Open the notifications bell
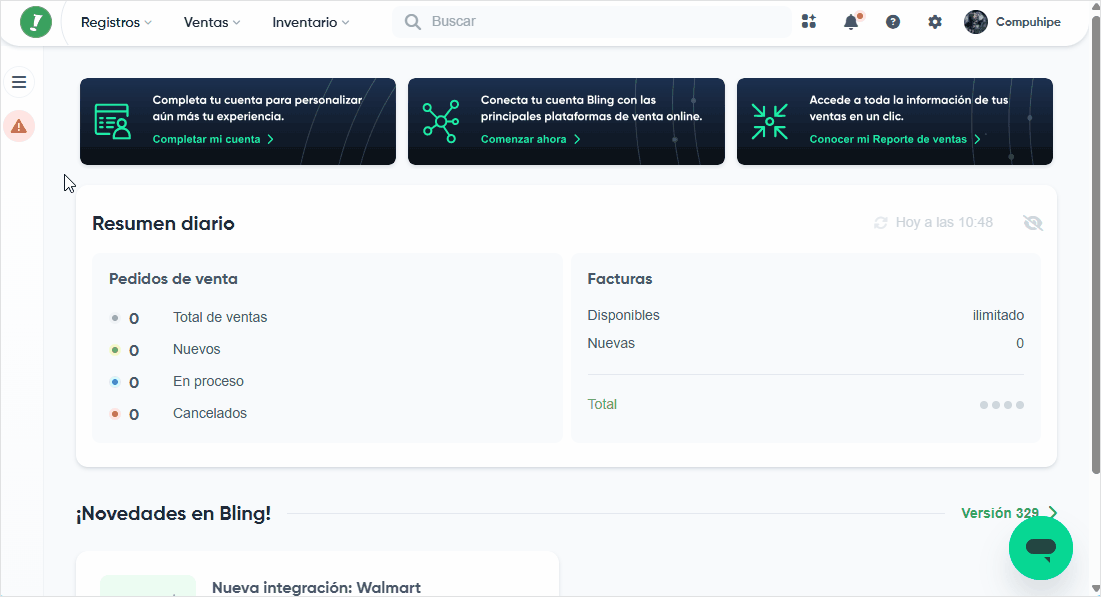Screen dimensions: 1101x597 point(851,22)
